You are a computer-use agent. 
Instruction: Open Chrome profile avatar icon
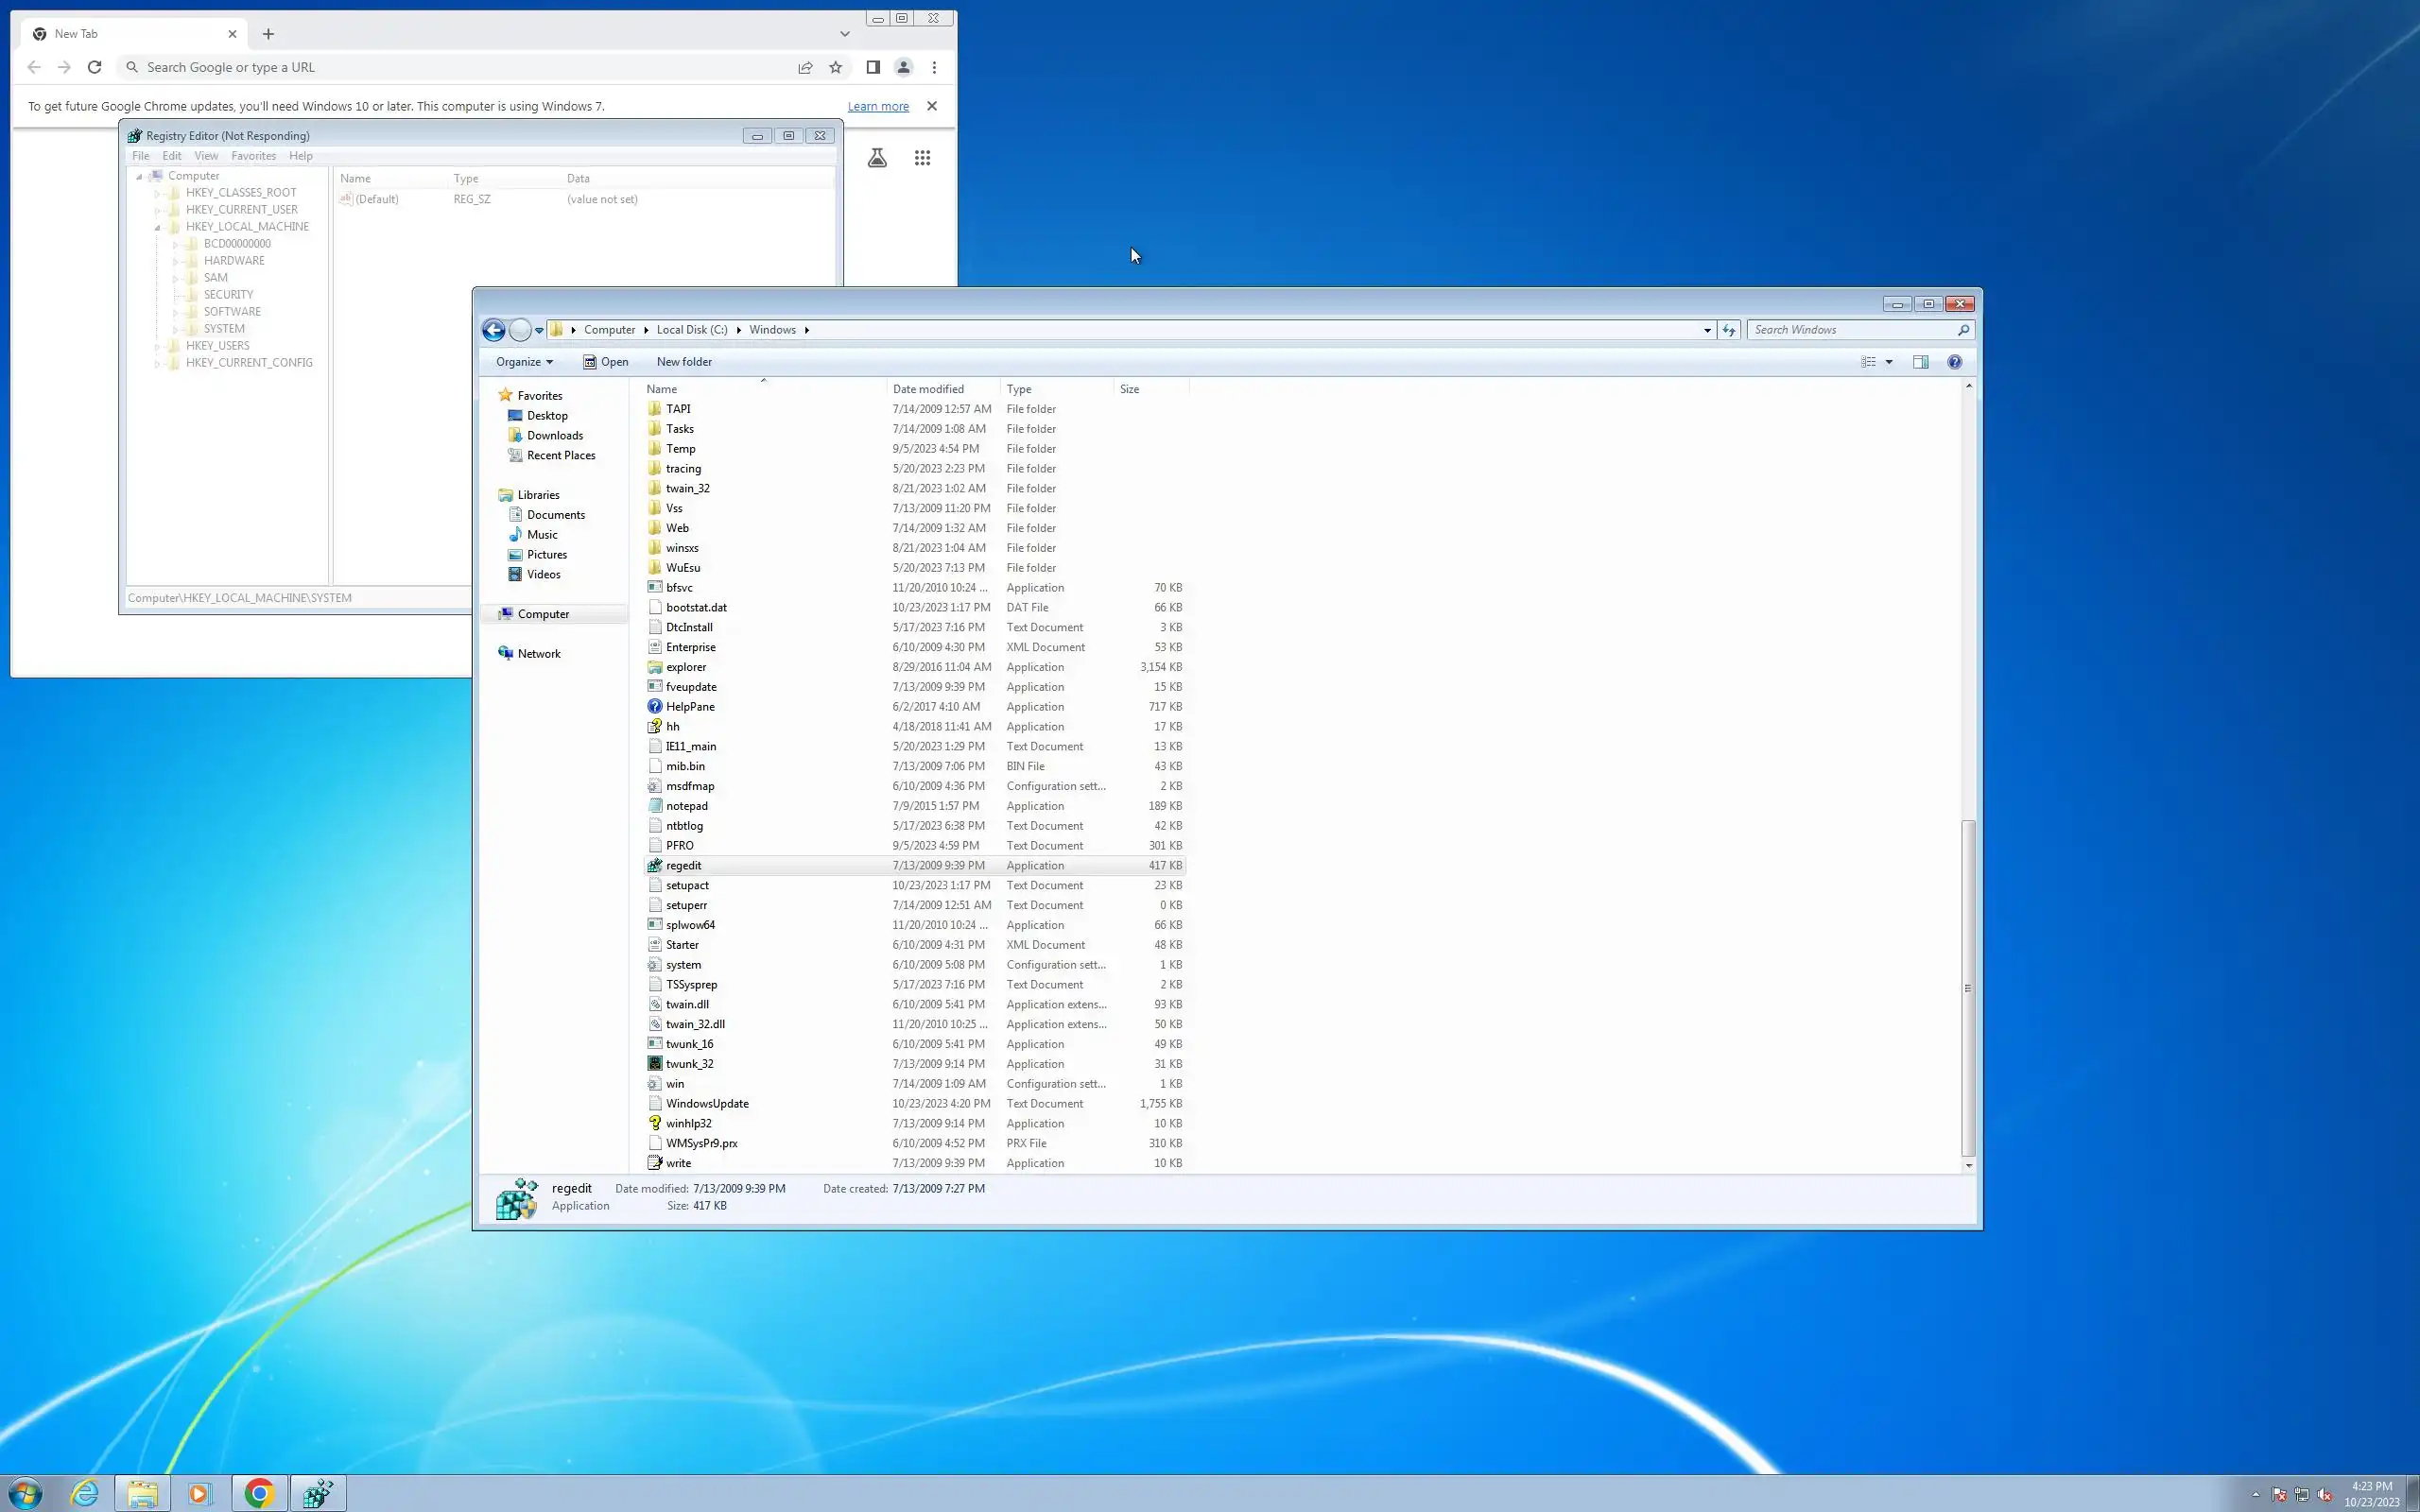(903, 67)
